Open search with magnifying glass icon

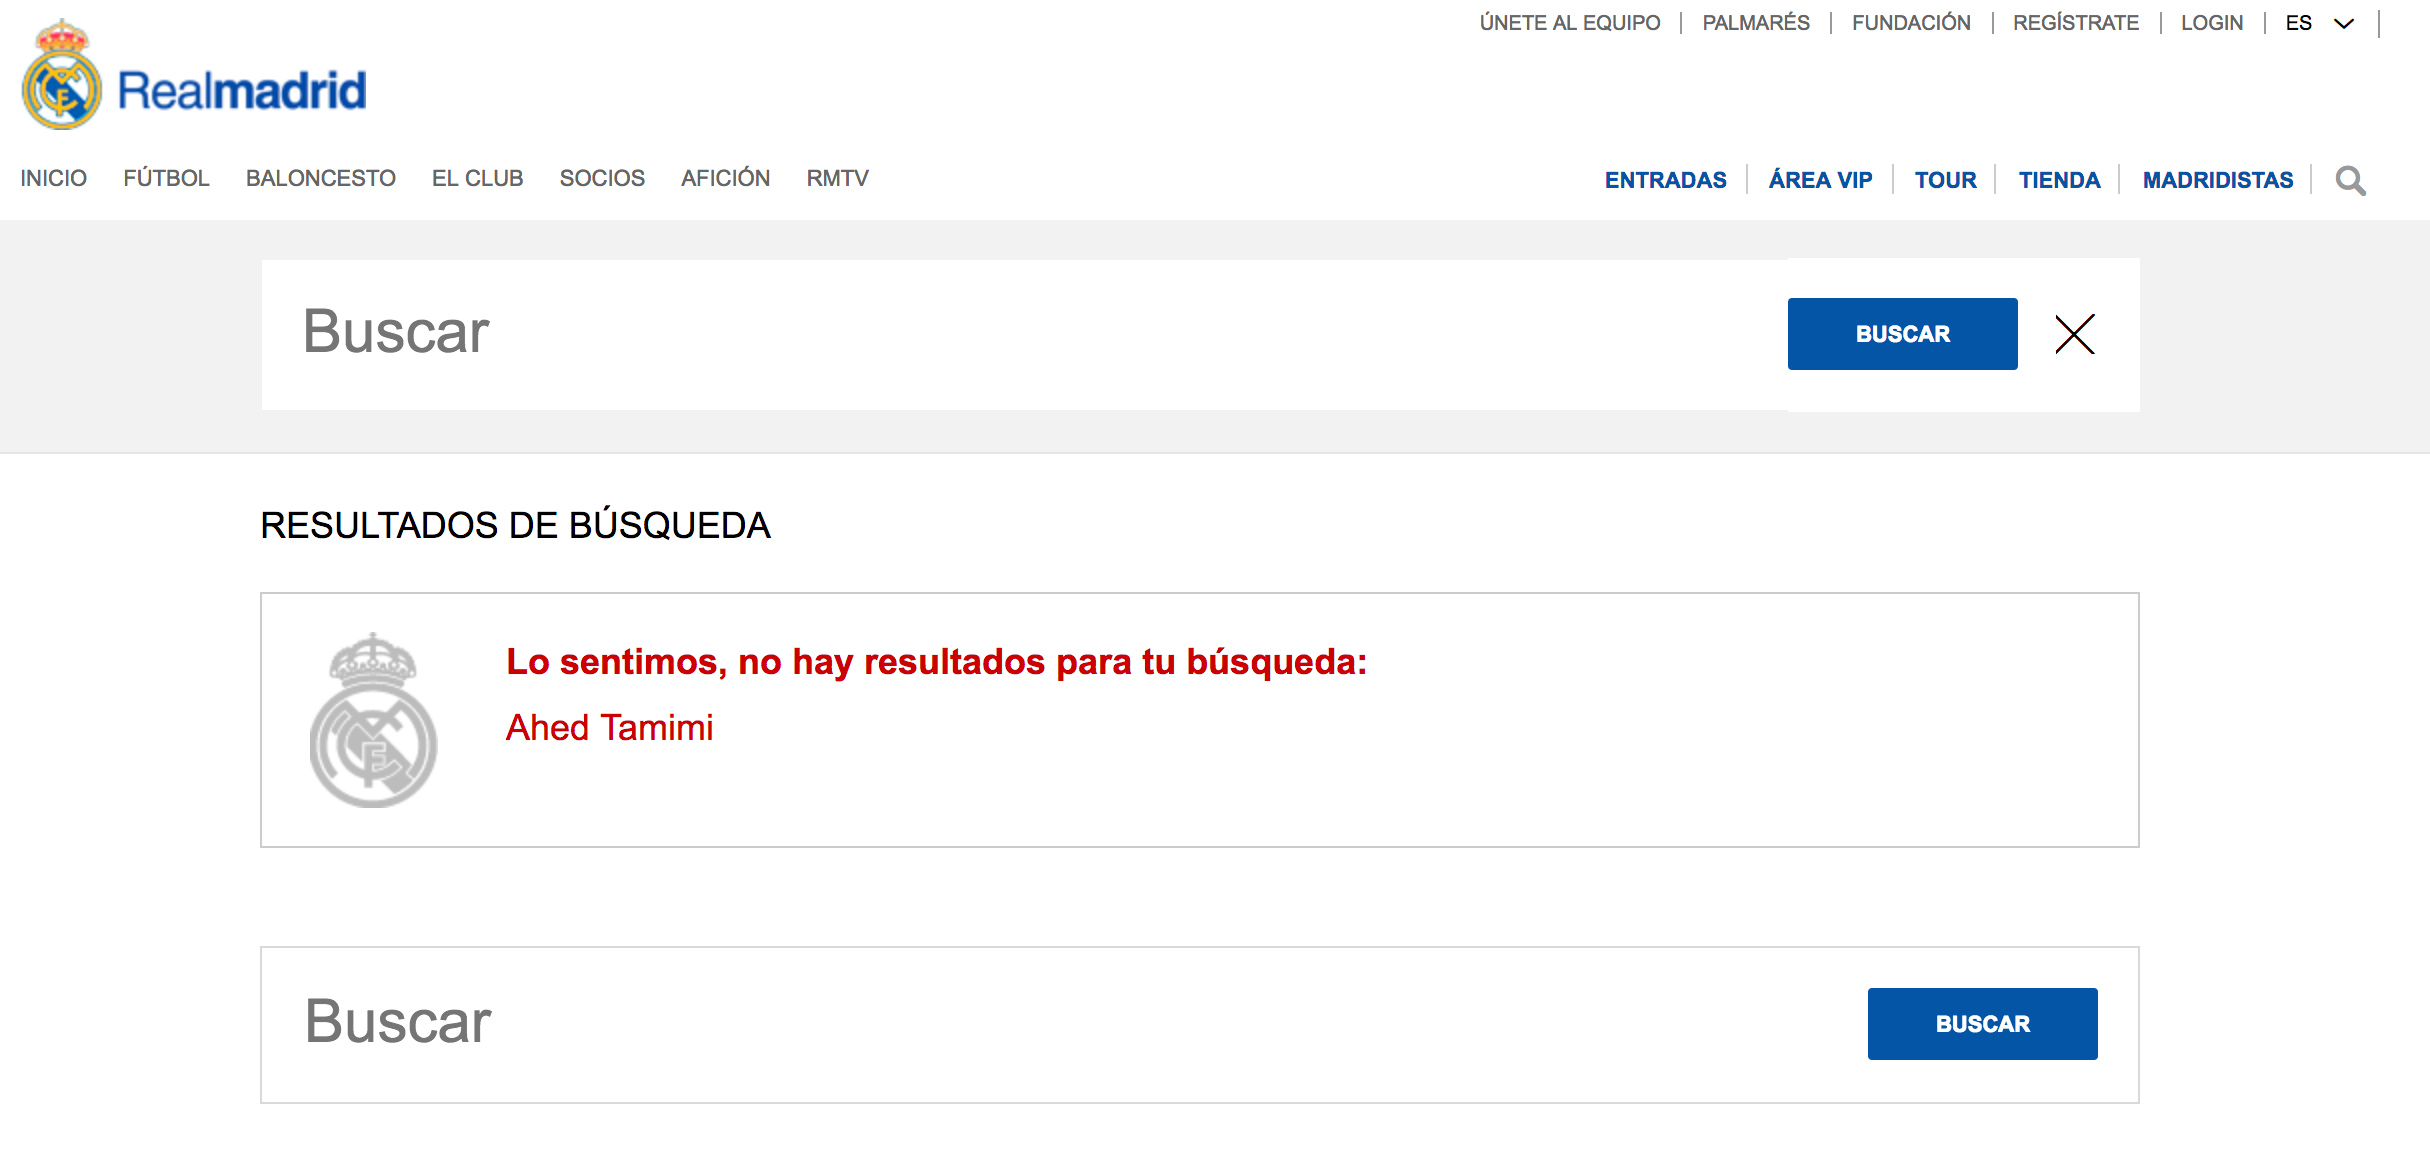[x=2350, y=181]
